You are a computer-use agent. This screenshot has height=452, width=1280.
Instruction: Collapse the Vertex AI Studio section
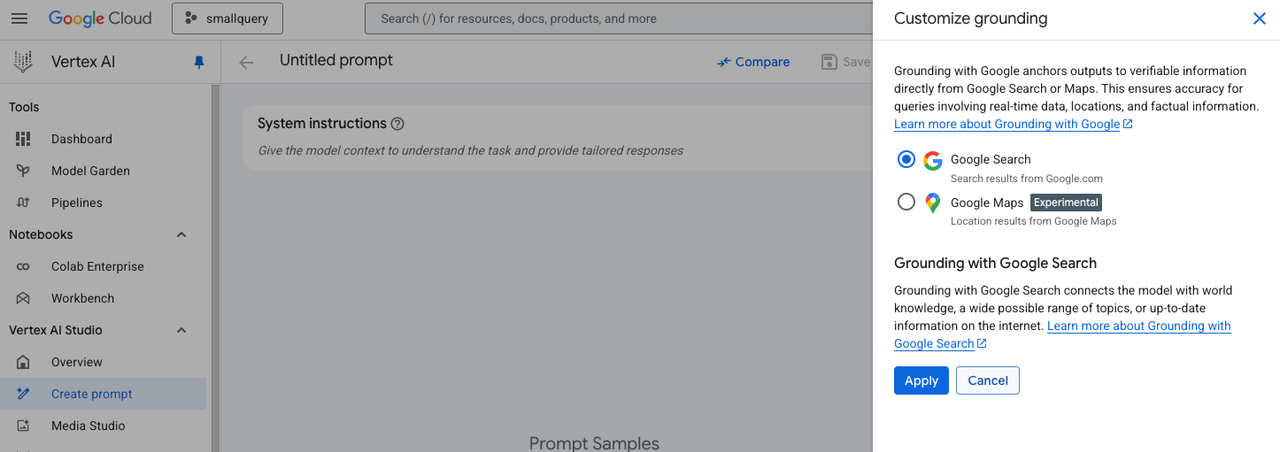181,330
